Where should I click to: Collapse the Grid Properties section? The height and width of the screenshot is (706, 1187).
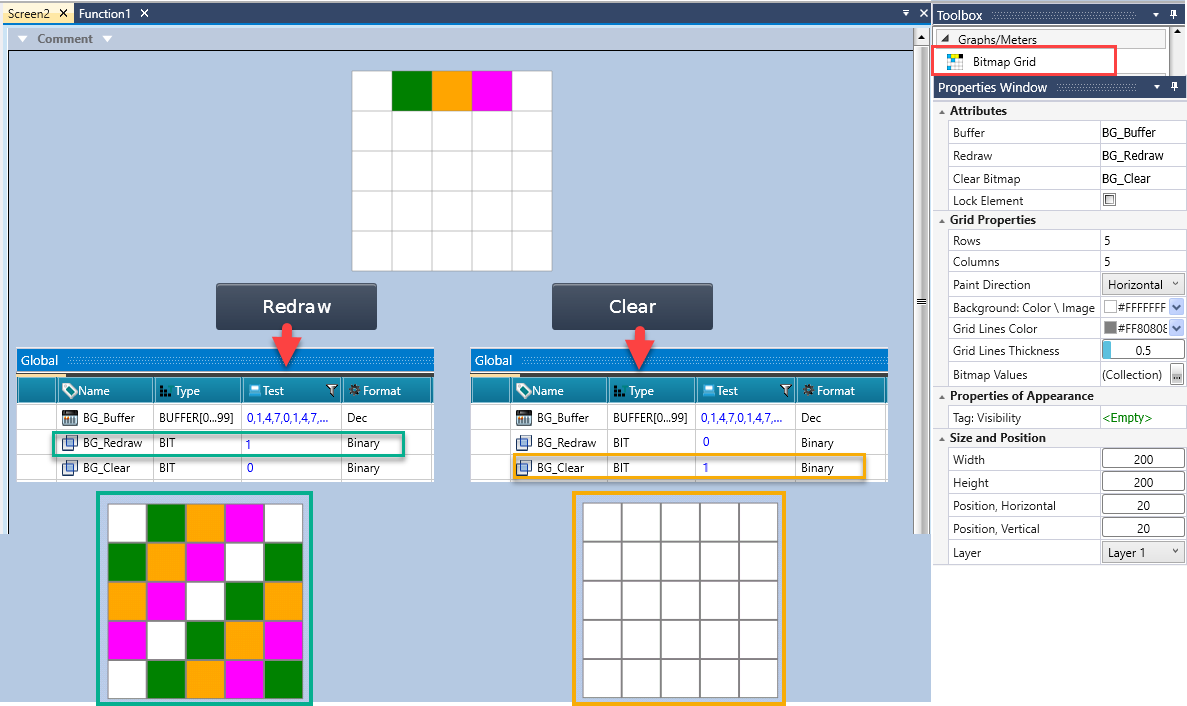pyautogui.click(x=941, y=220)
